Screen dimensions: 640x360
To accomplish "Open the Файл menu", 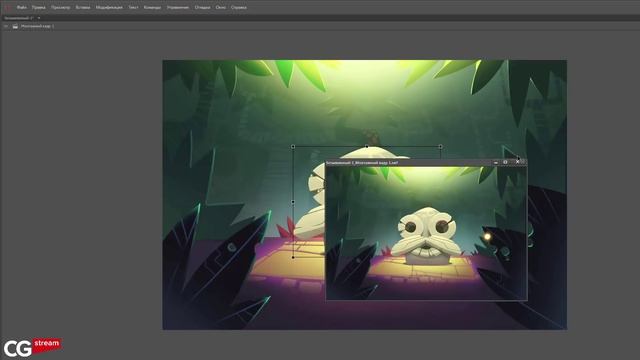I will (22, 7).
